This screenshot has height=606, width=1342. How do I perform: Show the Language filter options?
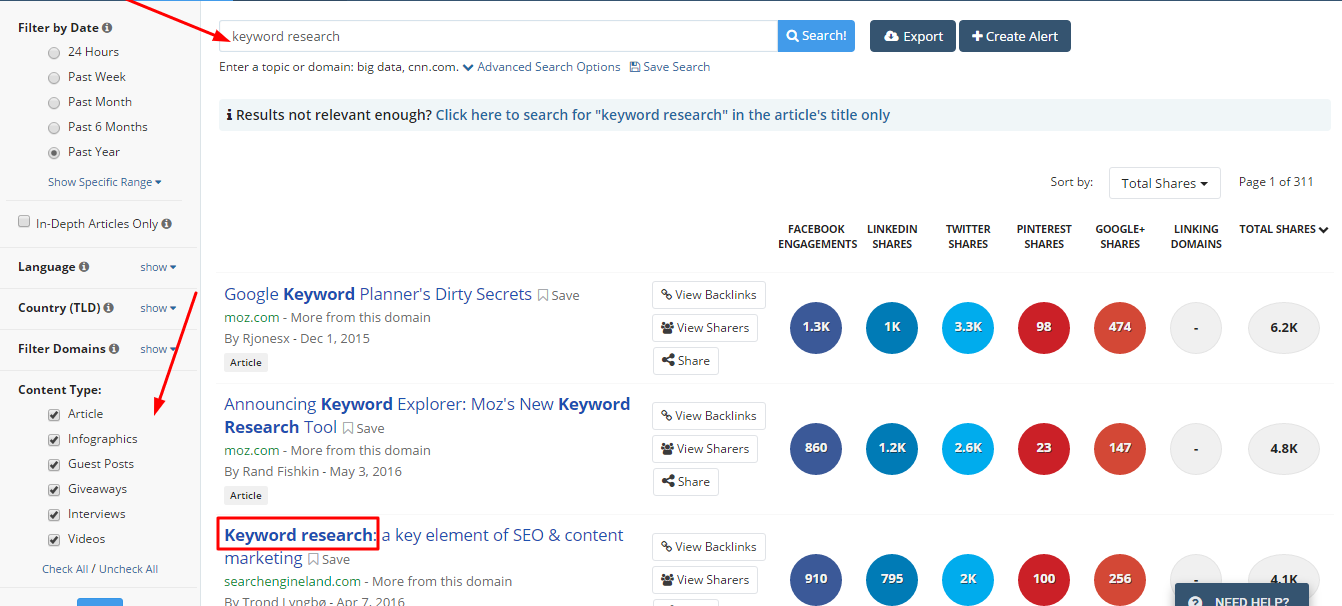coord(158,267)
